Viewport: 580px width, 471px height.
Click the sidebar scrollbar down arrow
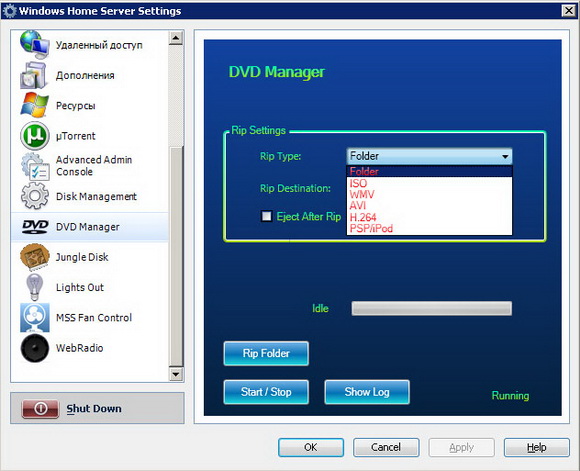[176, 374]
